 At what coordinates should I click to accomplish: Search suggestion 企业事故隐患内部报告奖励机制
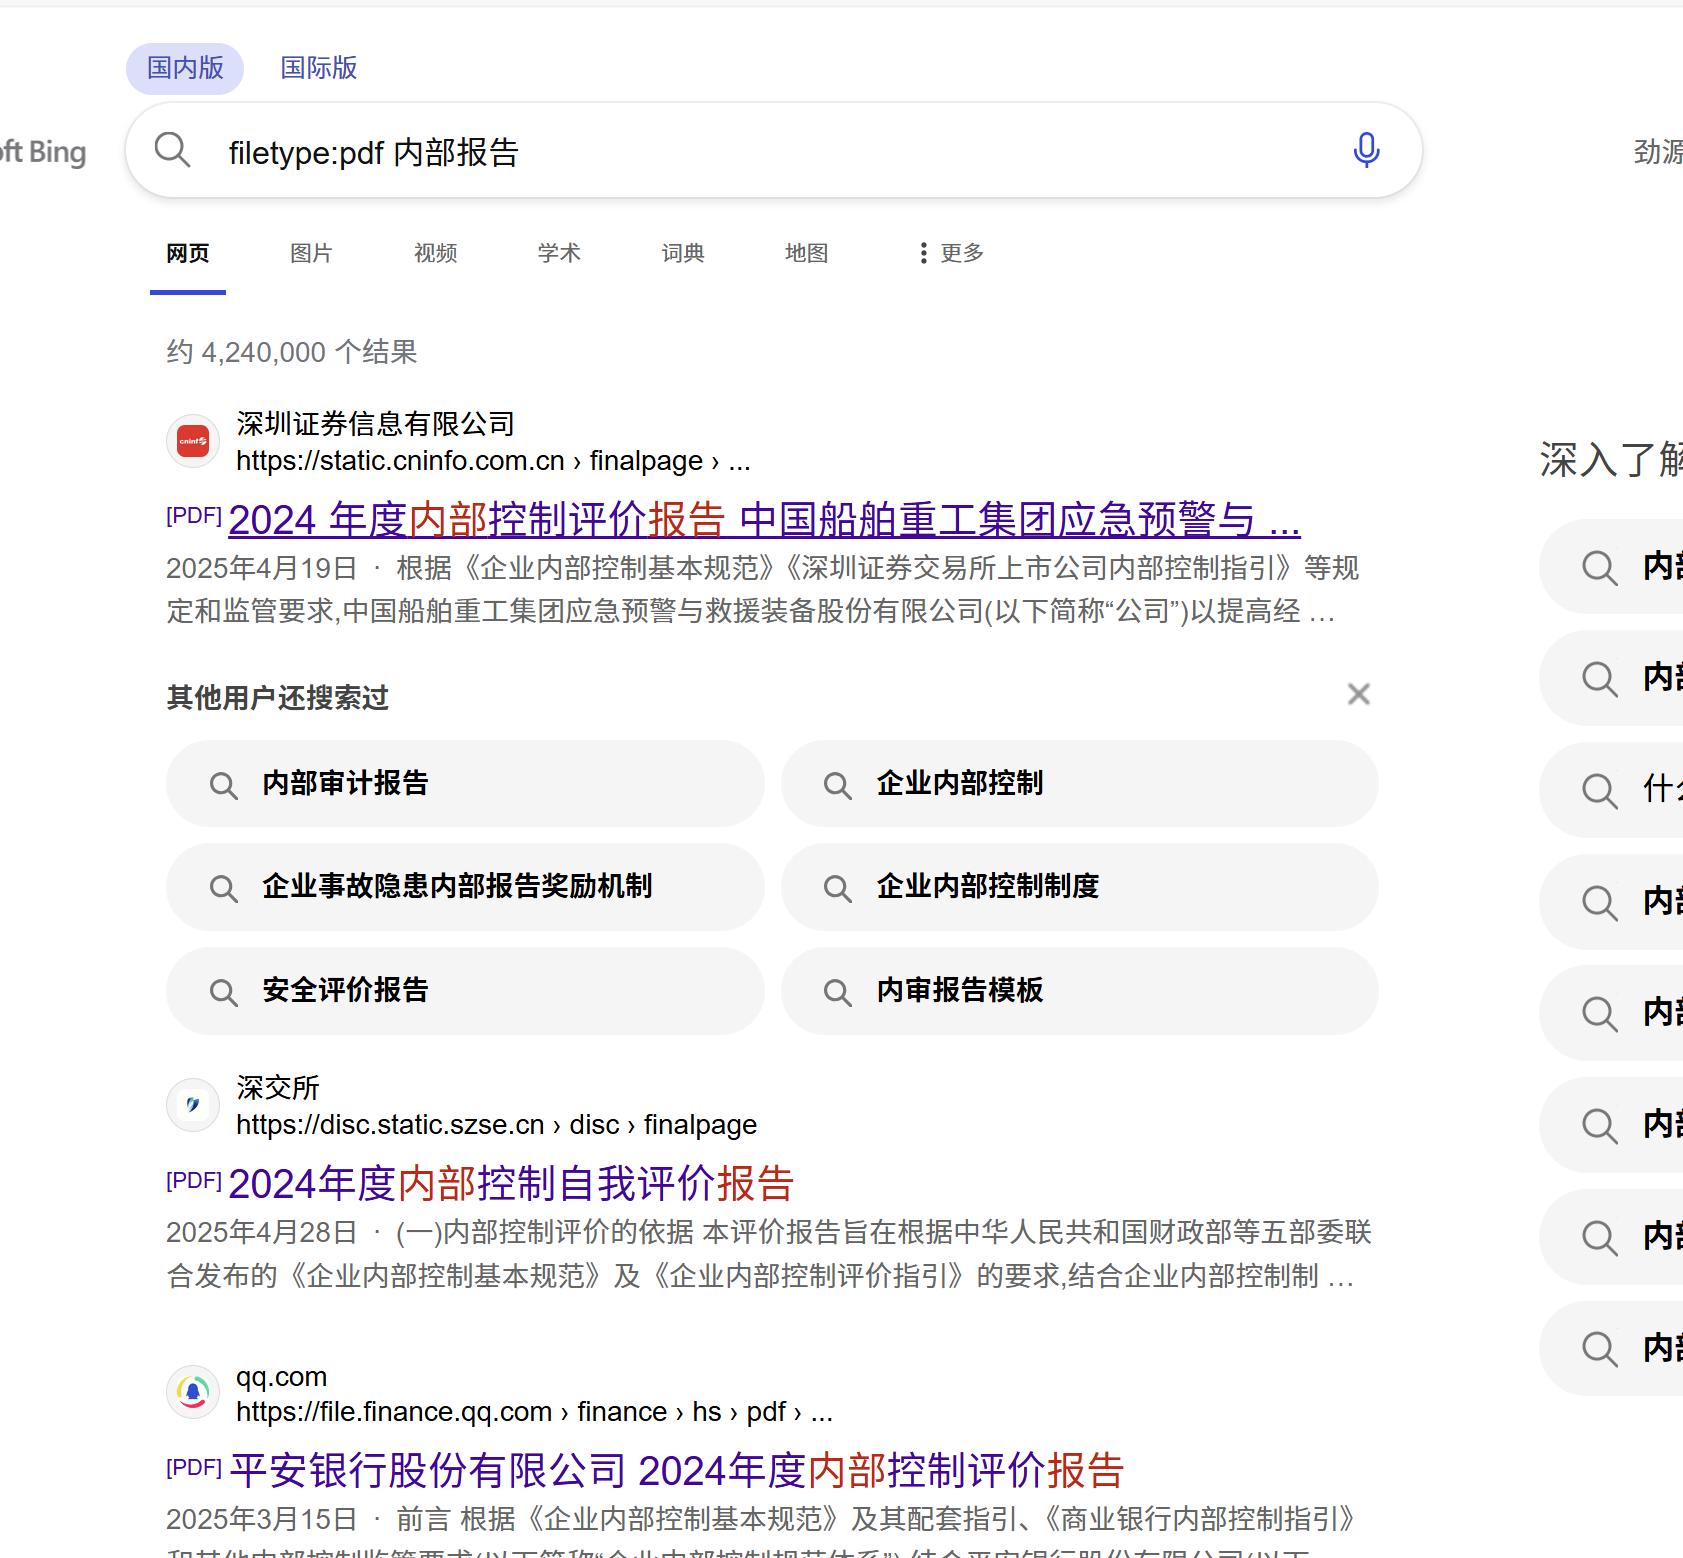coord(465,887)
